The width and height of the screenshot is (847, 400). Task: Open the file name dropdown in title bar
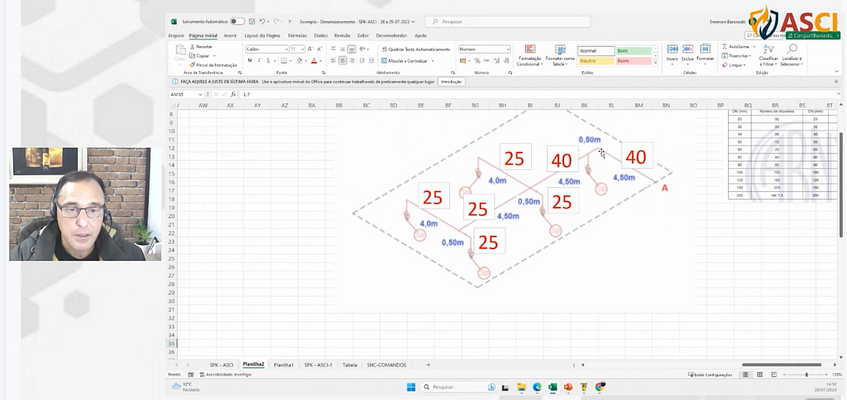click(413, 22)
